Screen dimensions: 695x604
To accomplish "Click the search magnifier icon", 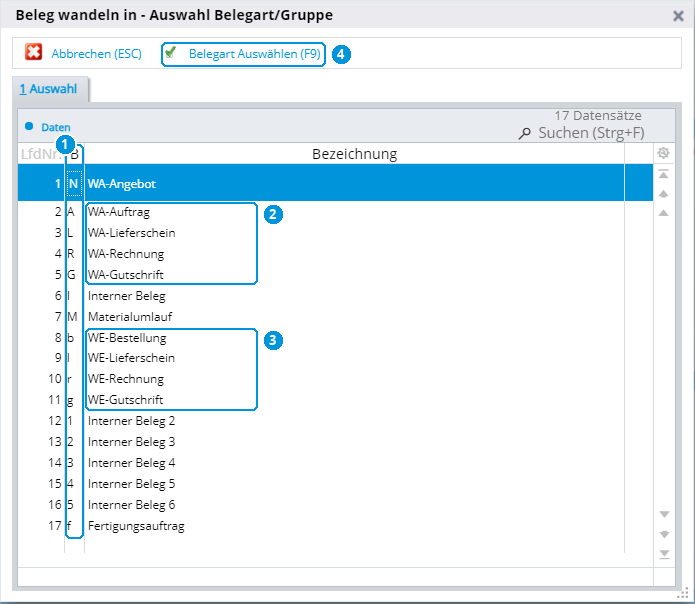I will [x=525, y=133].
